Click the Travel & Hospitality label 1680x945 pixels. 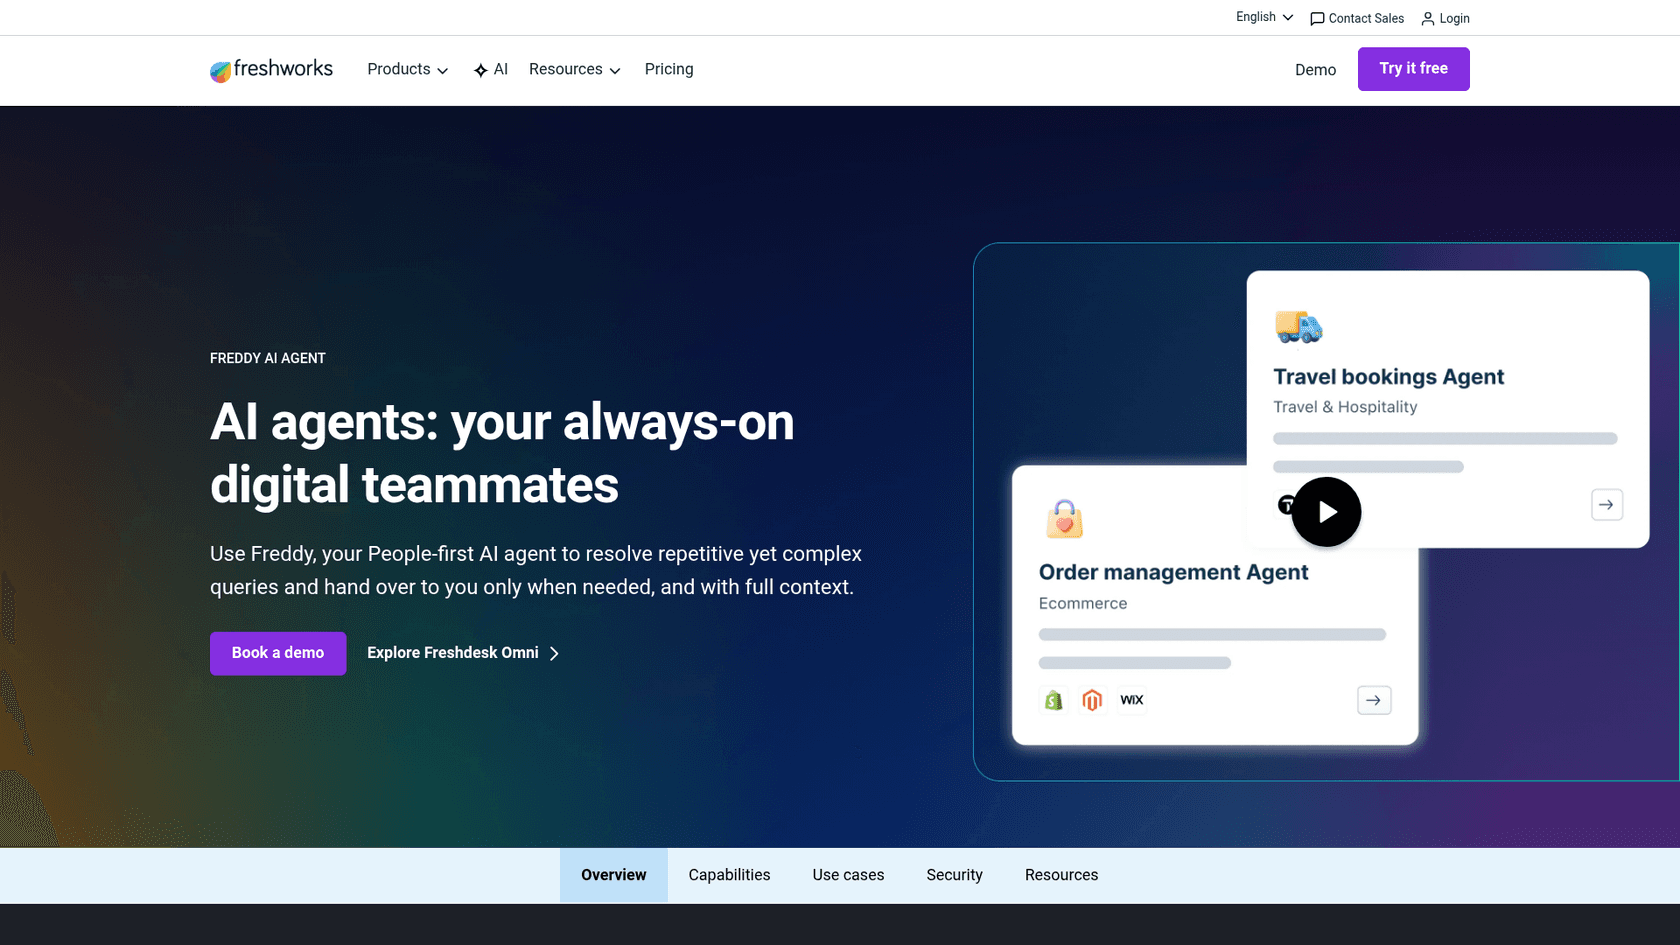point(1345,407)
